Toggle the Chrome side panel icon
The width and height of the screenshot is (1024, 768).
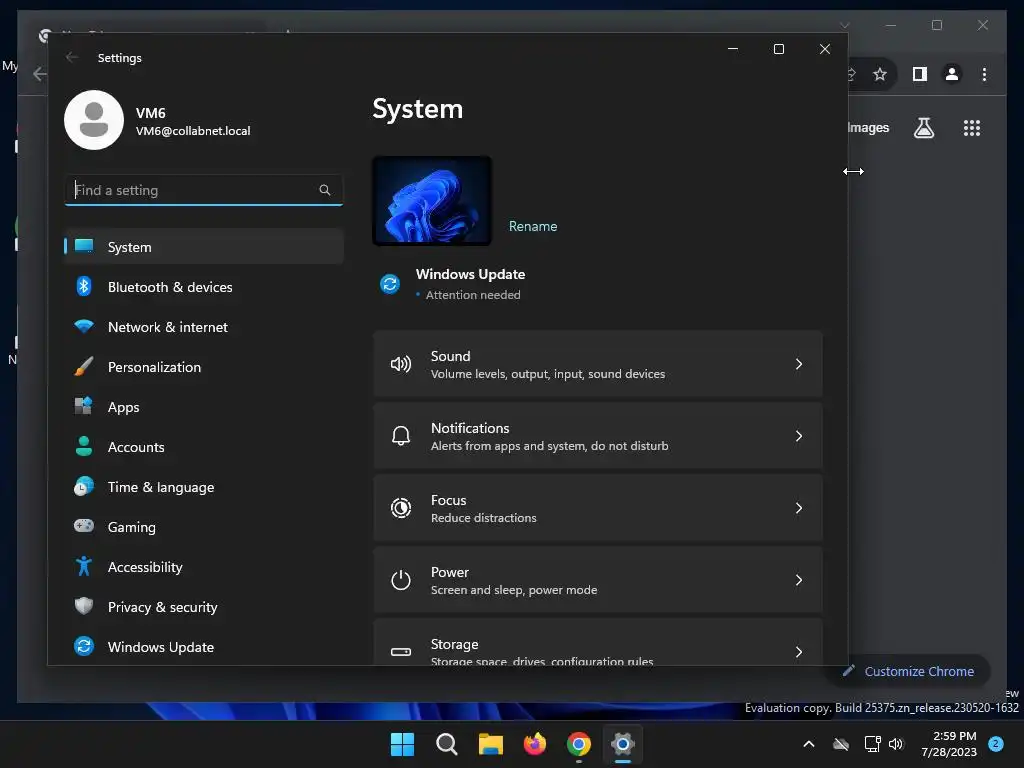pyautogui.click(x=920, y=74)
